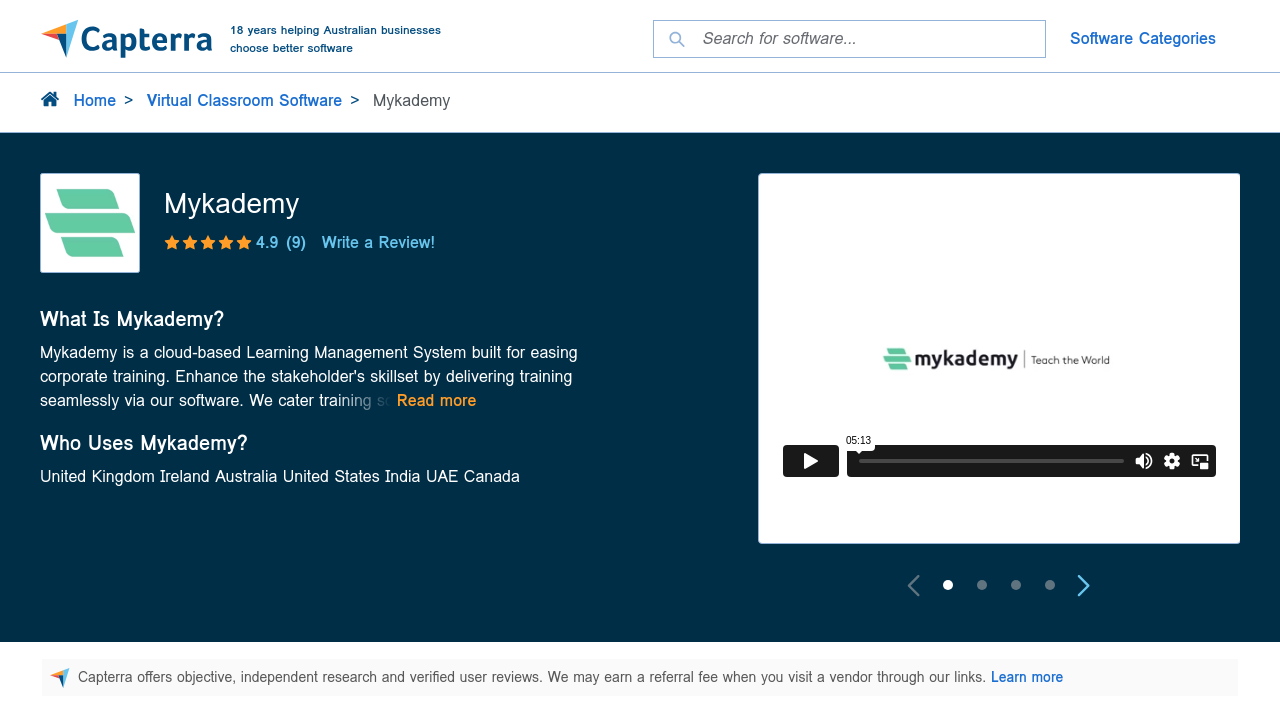This screenshot has height=720, width=1280.
Task: Click the Capterra logo
Action: point(126,39)
